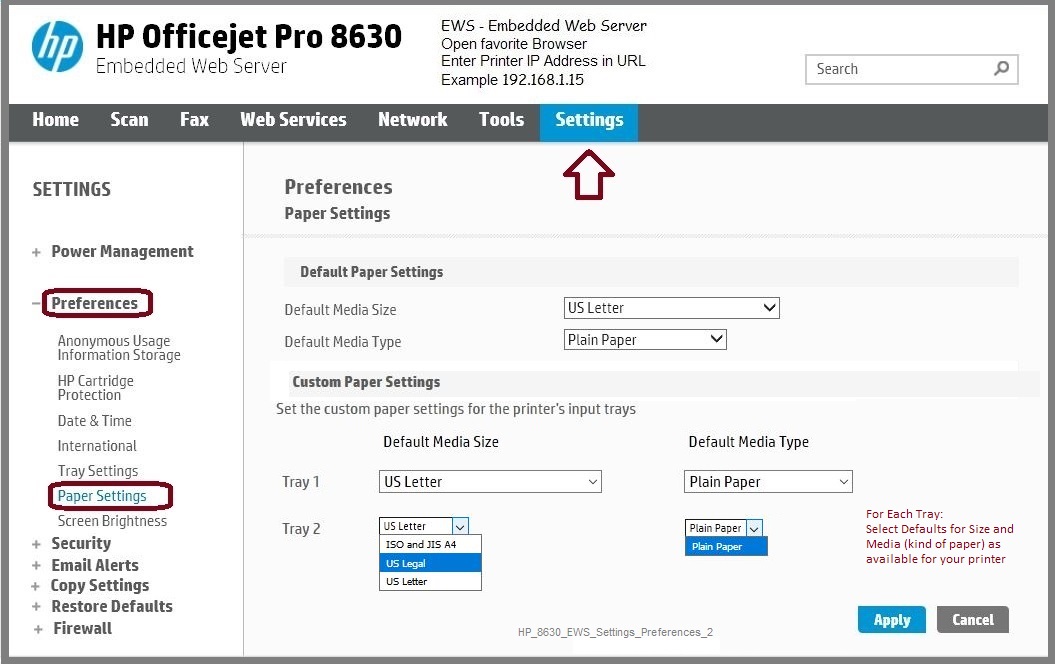Select the Settings tab
1055x664 pixels.
coord(589,121)
